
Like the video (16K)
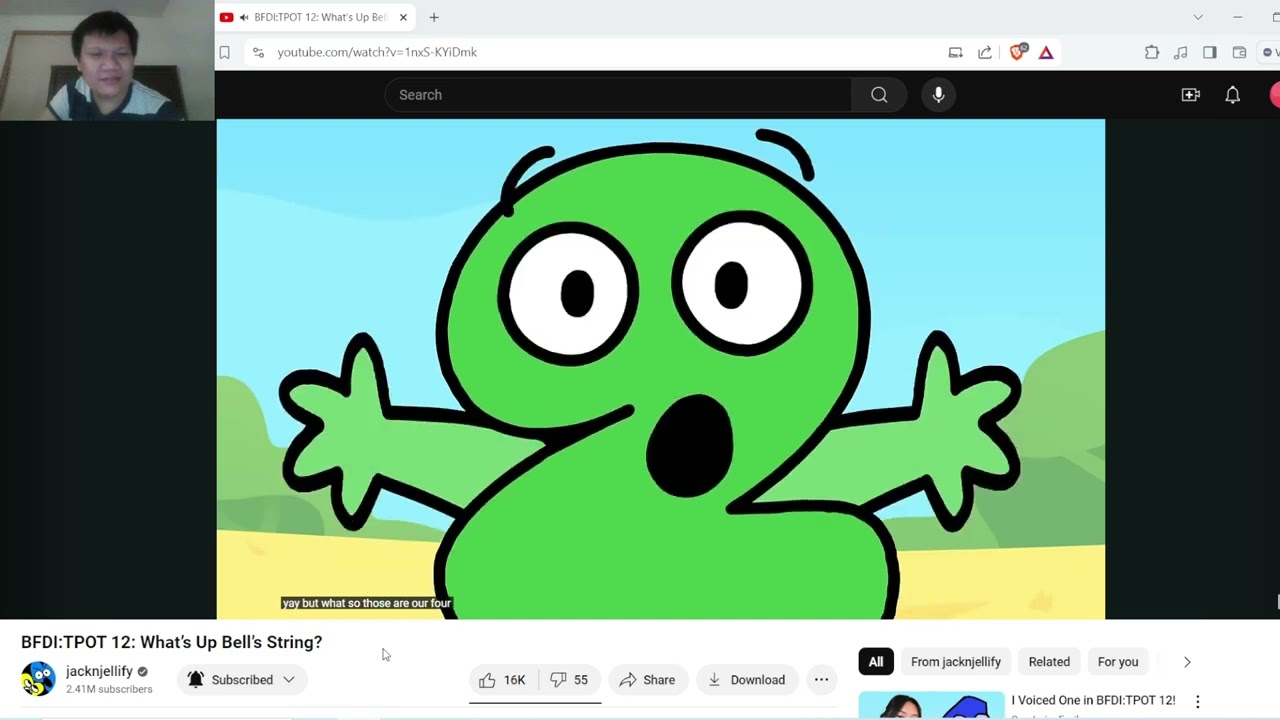click(x=503, y=680)
